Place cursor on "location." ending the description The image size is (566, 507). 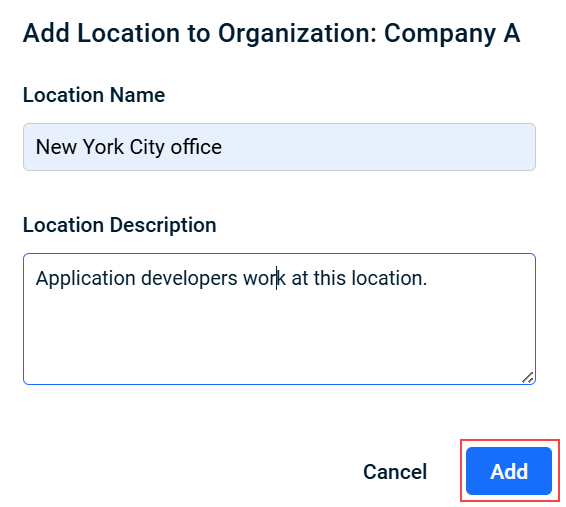click(389, 278)
